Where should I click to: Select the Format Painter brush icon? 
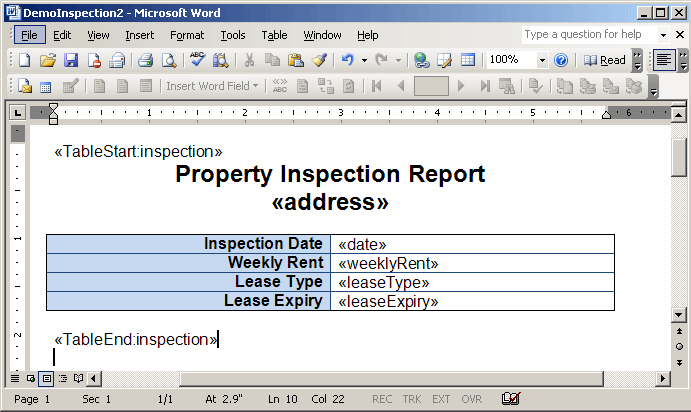(318, 60)
